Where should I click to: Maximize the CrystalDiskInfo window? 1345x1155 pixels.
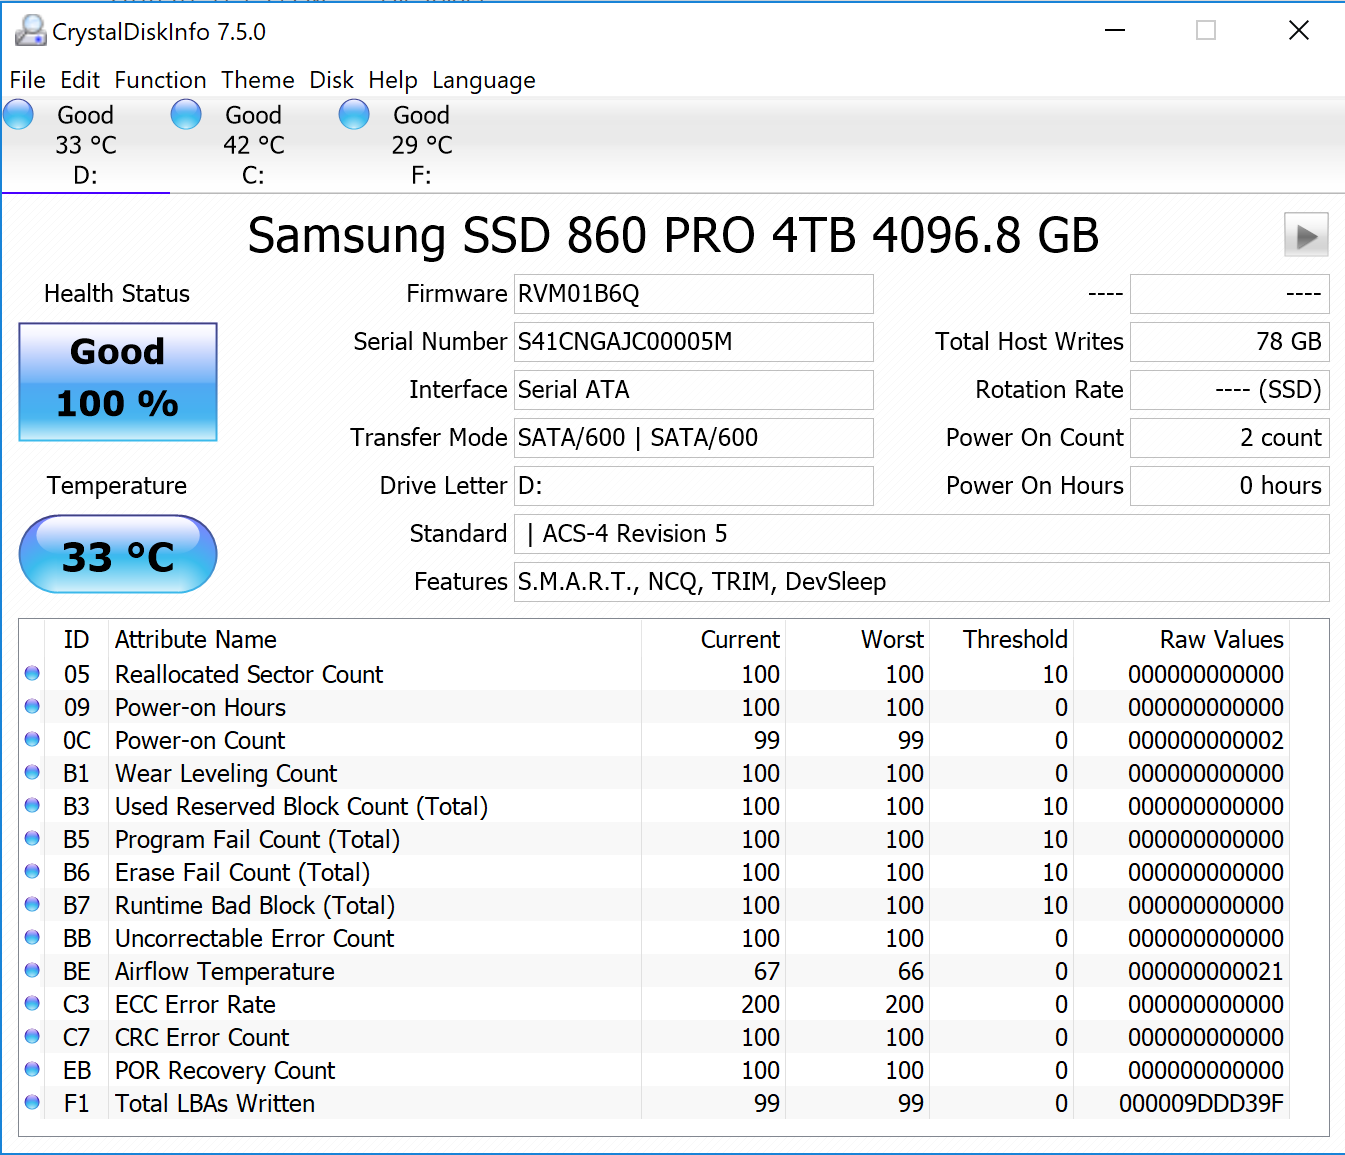[1206, 31]
